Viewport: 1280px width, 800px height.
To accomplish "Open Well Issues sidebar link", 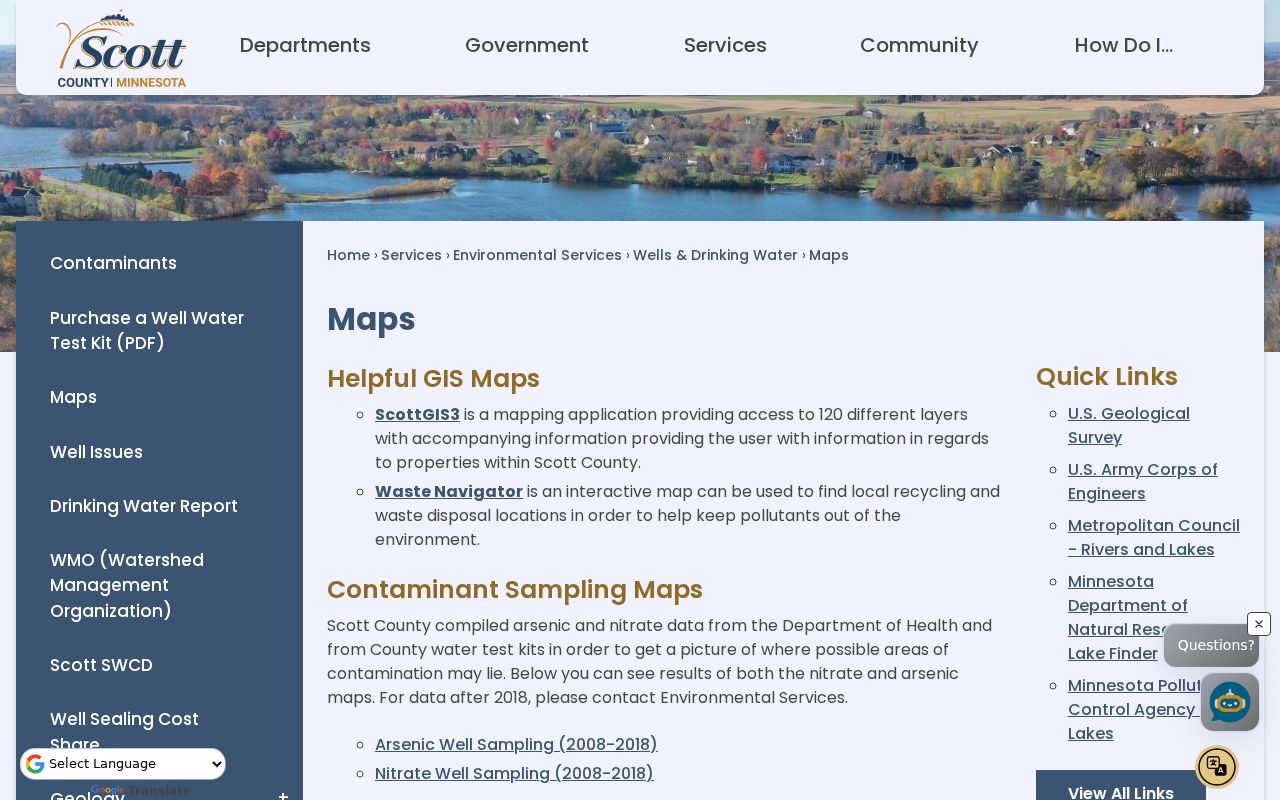I will (96, 452).
